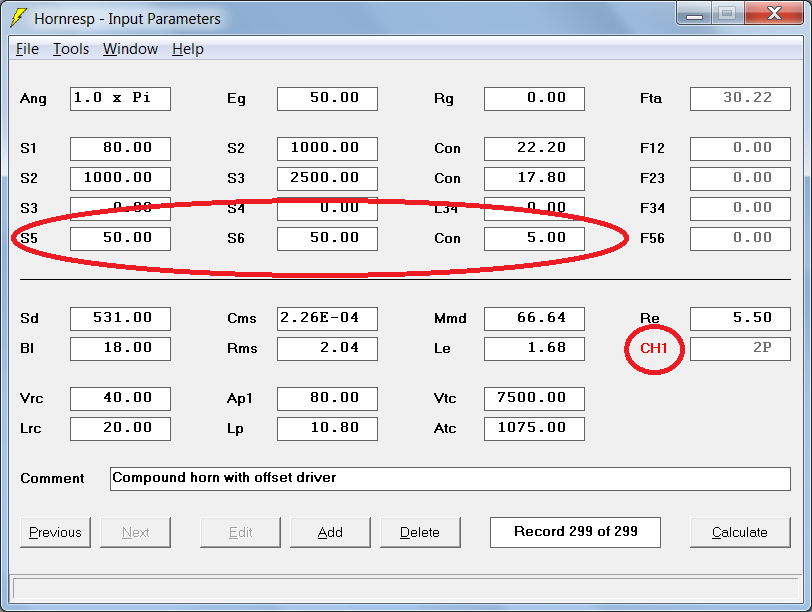Click the Hornresp lightning bolt title icon
Image resolution: width=812 pixels, height=612 pixels.
[19, 17]
